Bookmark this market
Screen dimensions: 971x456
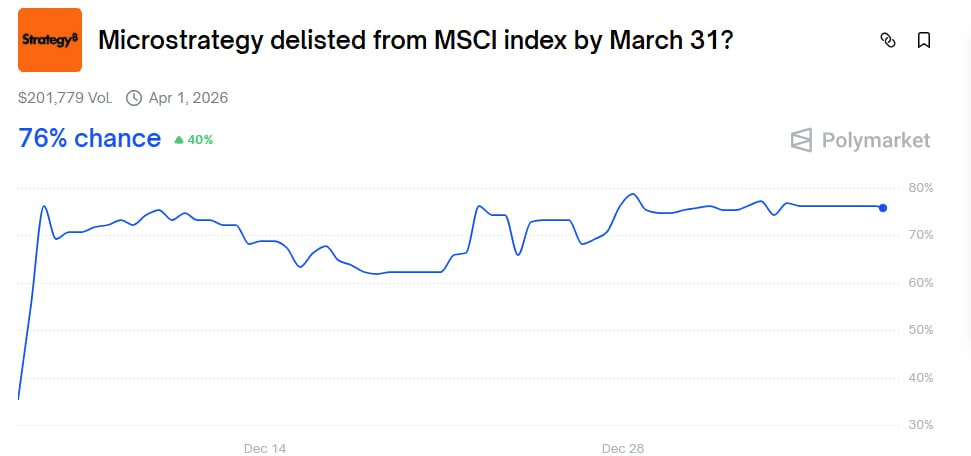924,40
